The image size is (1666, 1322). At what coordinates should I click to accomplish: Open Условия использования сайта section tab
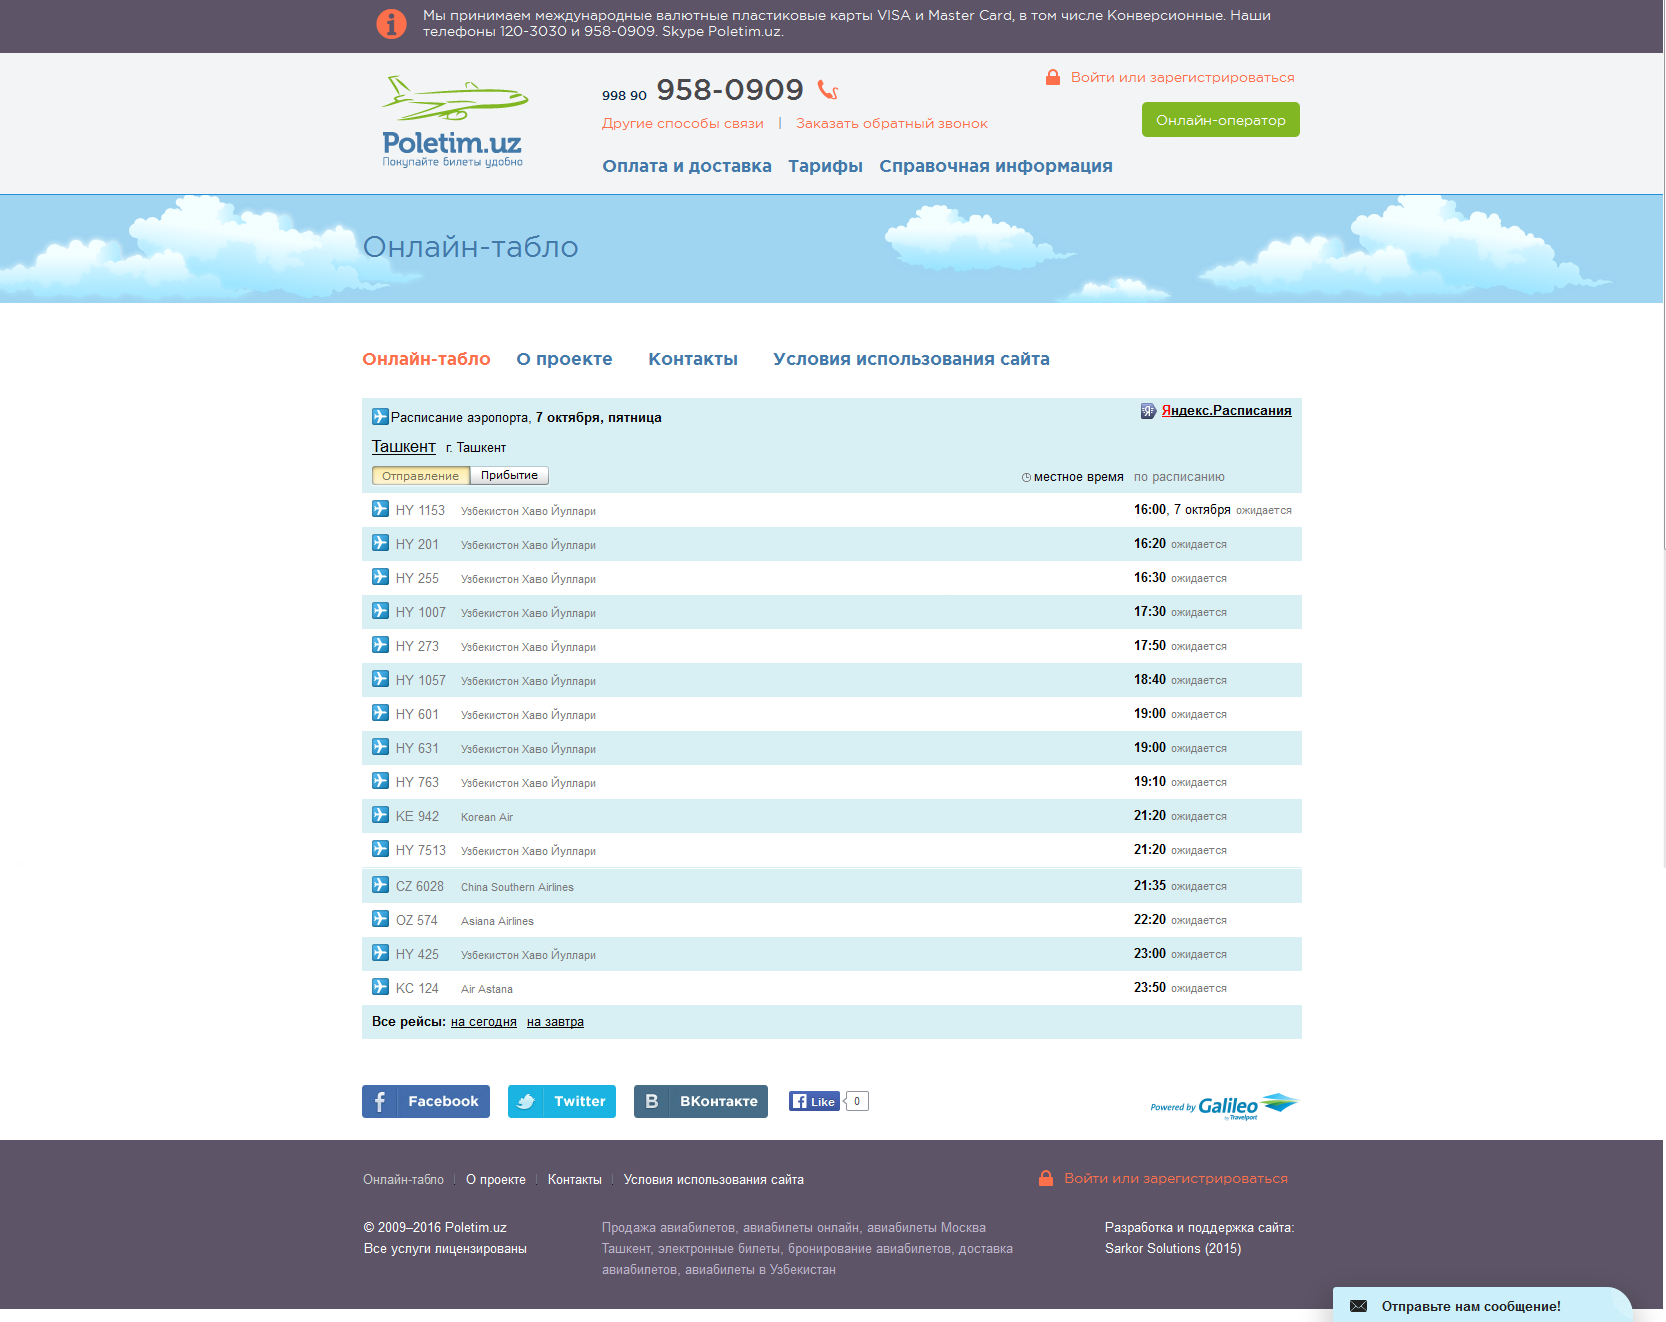point(911,359)
